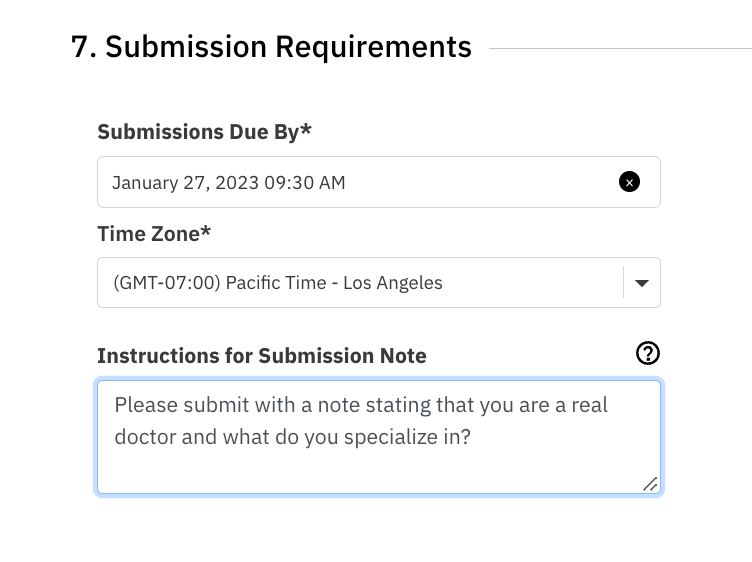Open the Pacific Time - Los Angeles selector
This screenshot has height=562, width=752.
point(379,283)
